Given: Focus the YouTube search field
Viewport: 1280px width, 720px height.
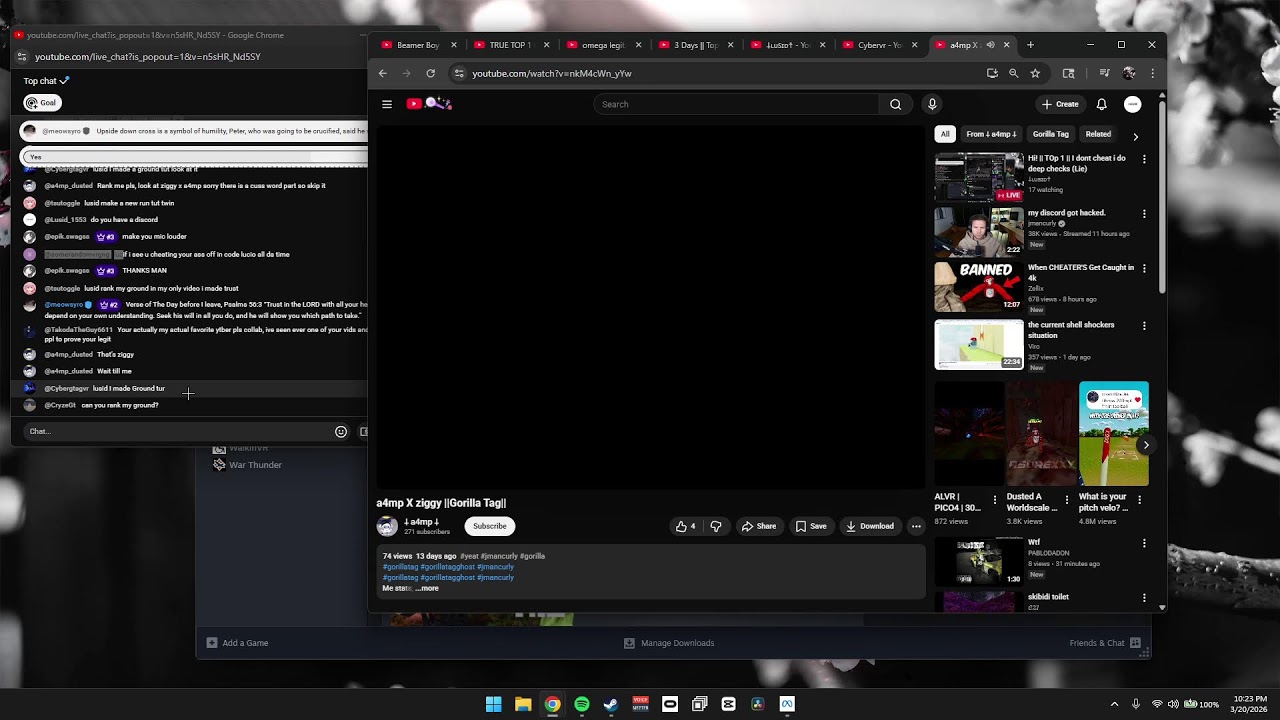Looking at the screenshot, I should [736, 104].
